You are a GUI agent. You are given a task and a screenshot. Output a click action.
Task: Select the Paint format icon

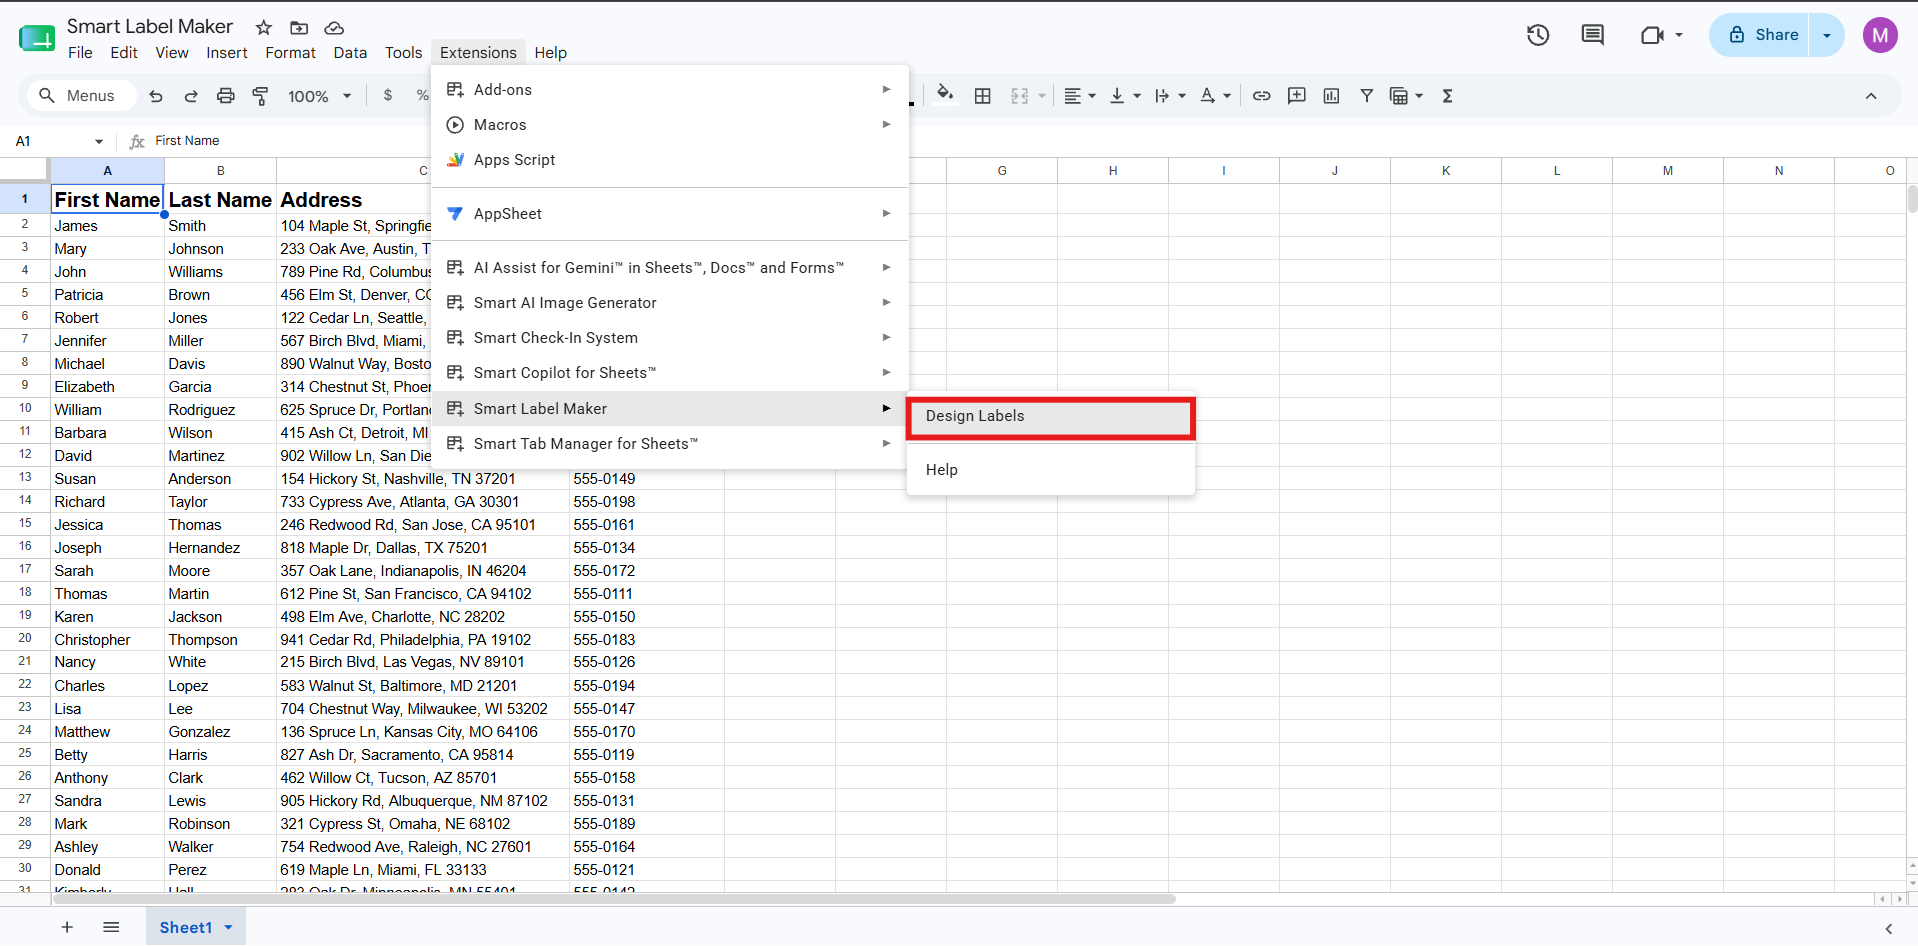(260, 96)
